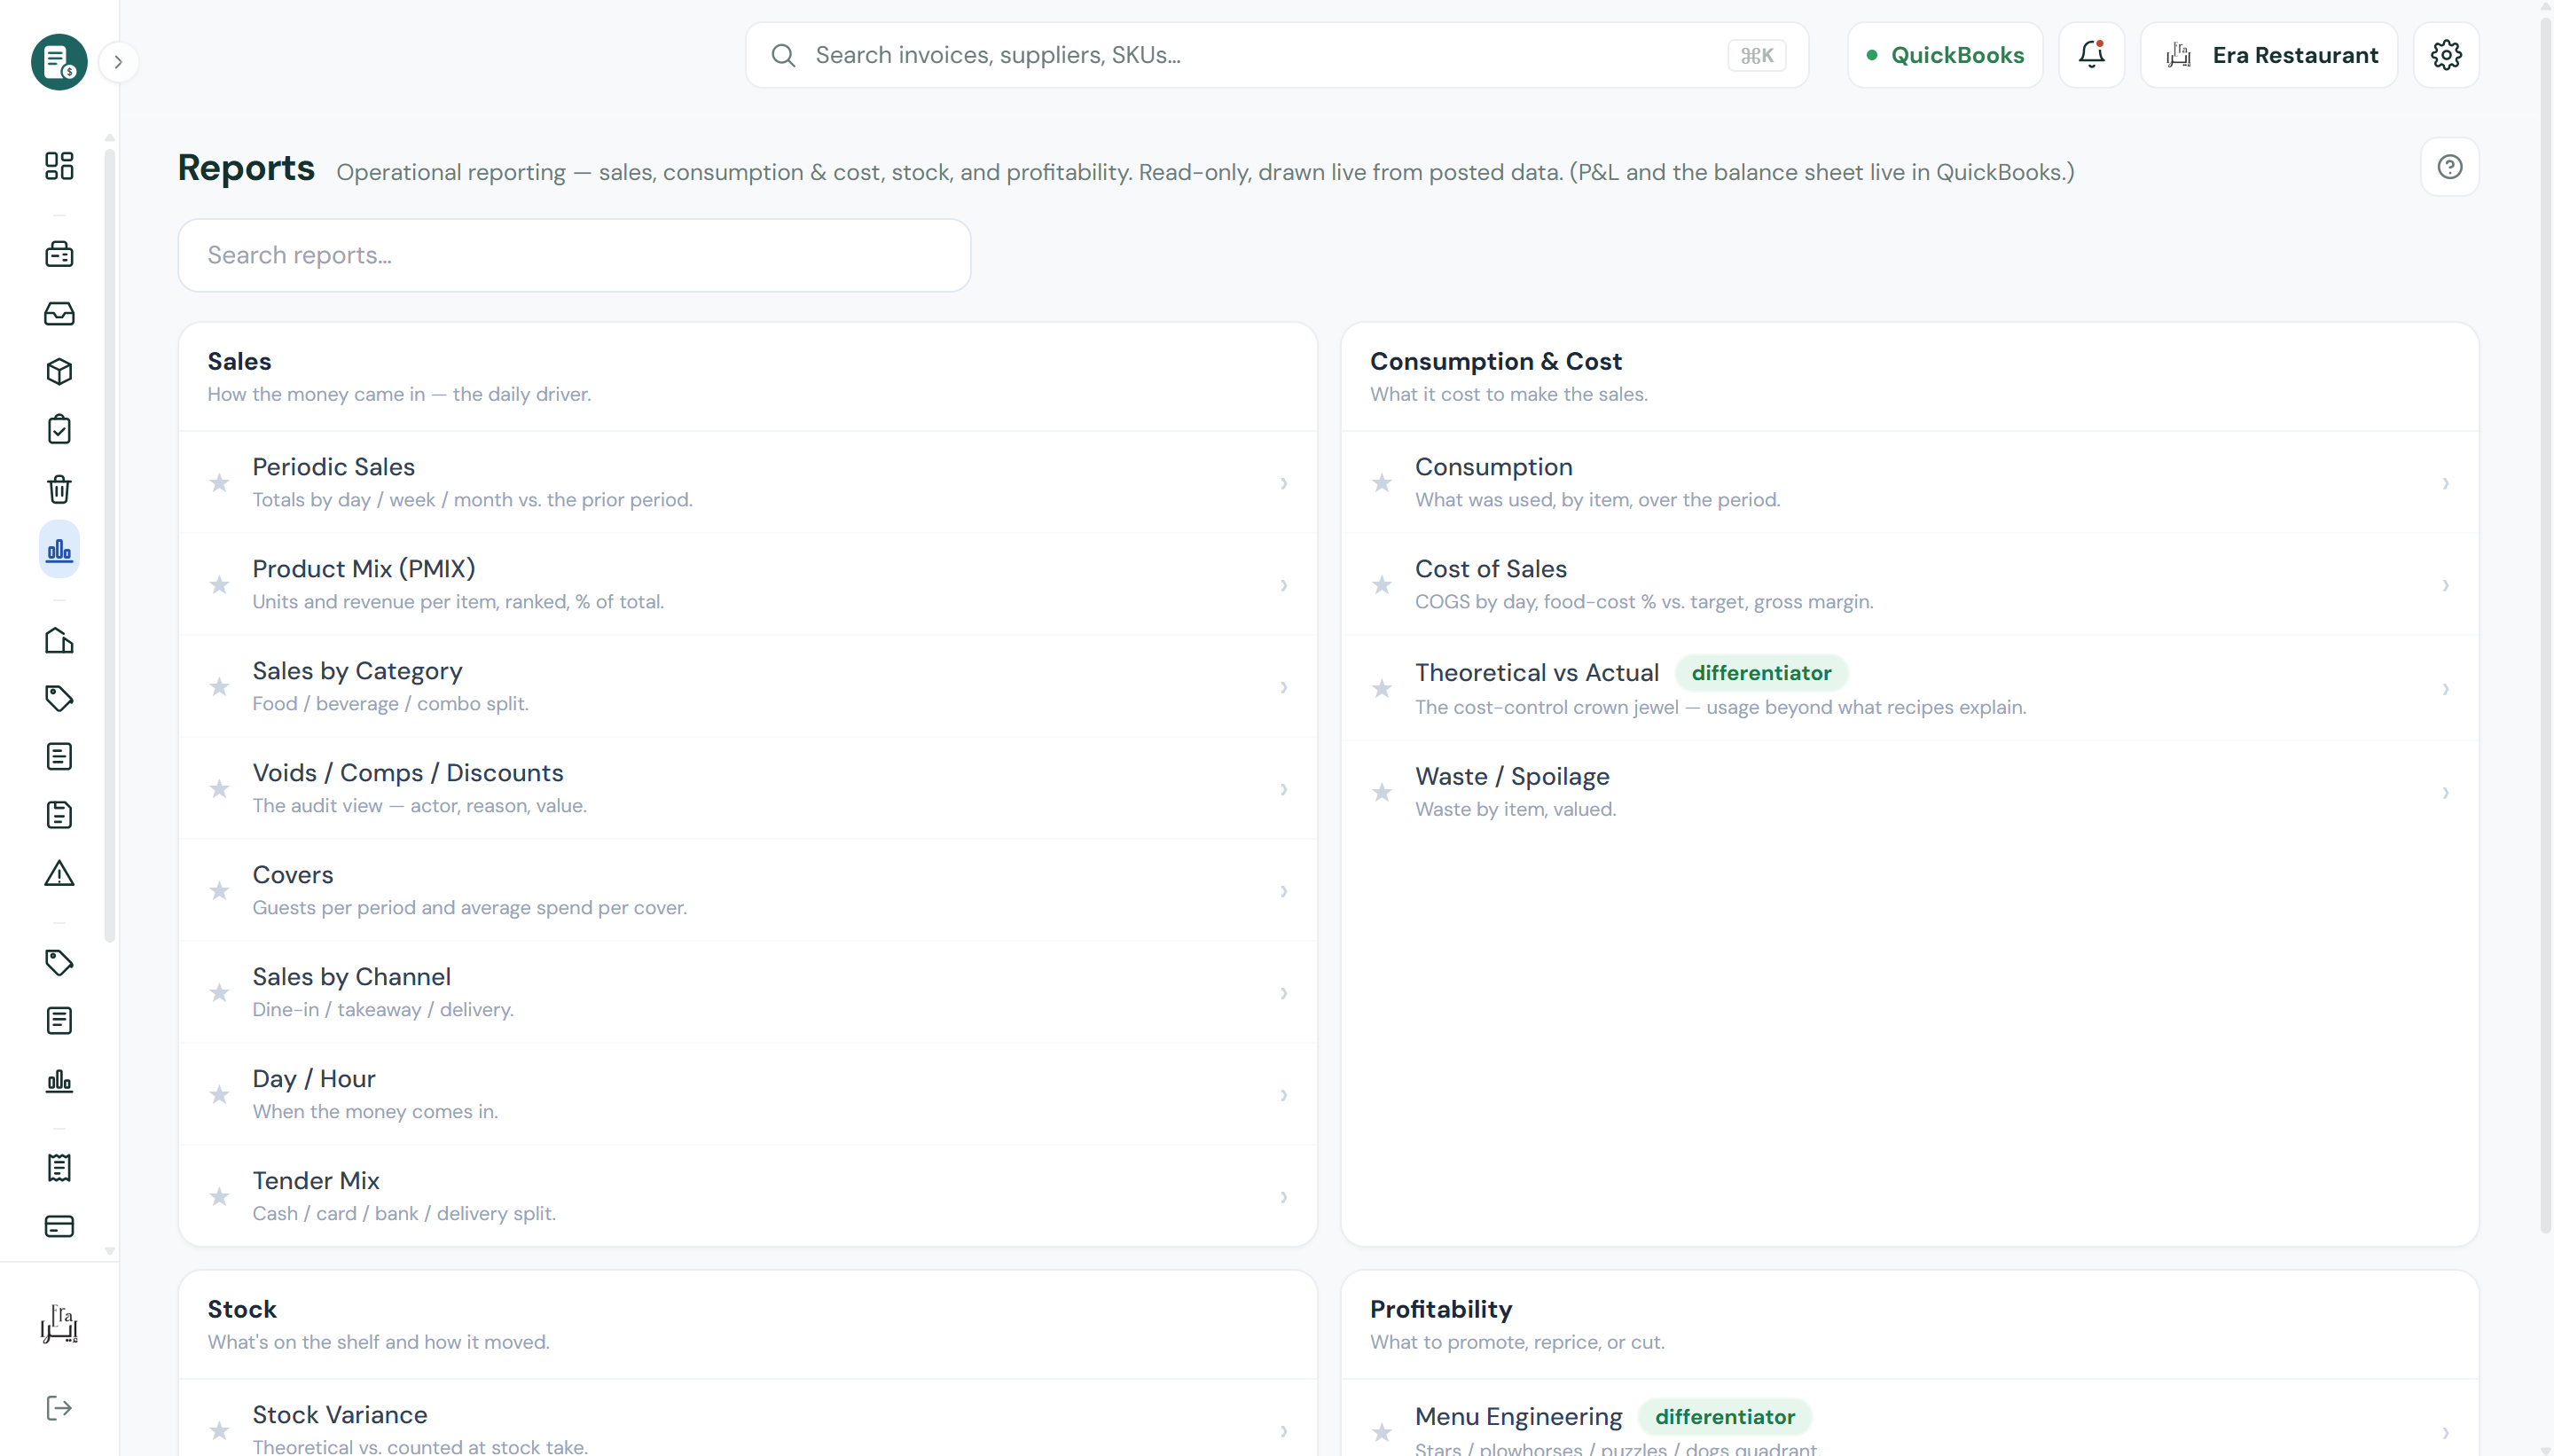Screen dimensions: 2554x1456
Task: Open the Covers report
Action: tap(747, 891)
